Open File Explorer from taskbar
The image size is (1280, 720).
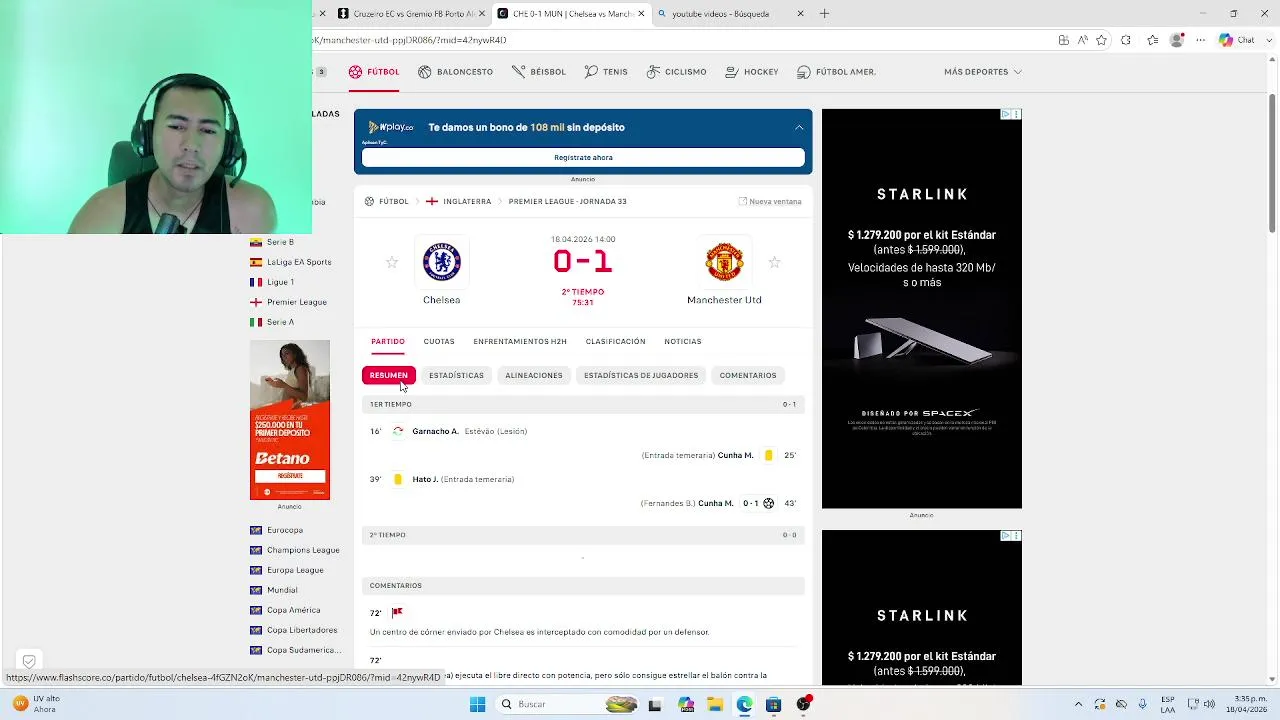[x=715, y=705]
